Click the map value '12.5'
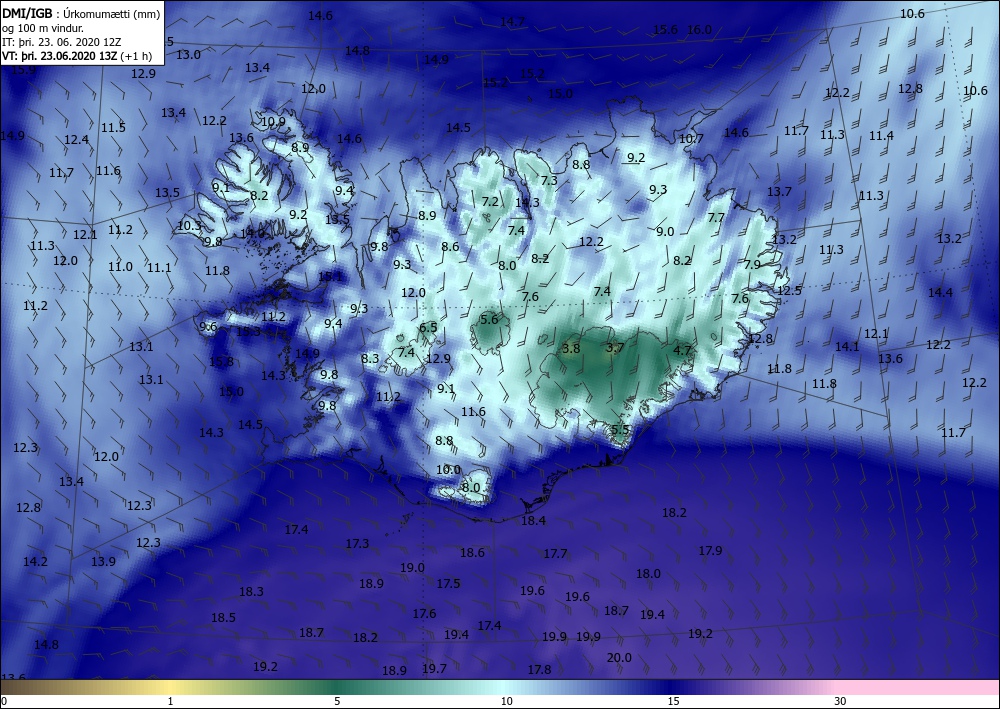 click(790, 290)
